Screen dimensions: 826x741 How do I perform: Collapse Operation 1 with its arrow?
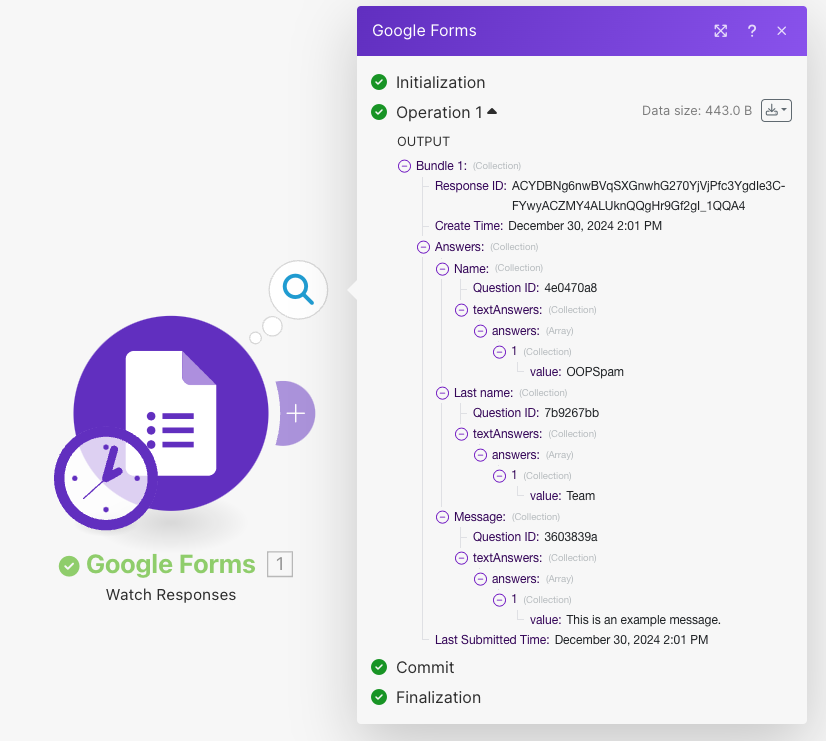point(492,111)
